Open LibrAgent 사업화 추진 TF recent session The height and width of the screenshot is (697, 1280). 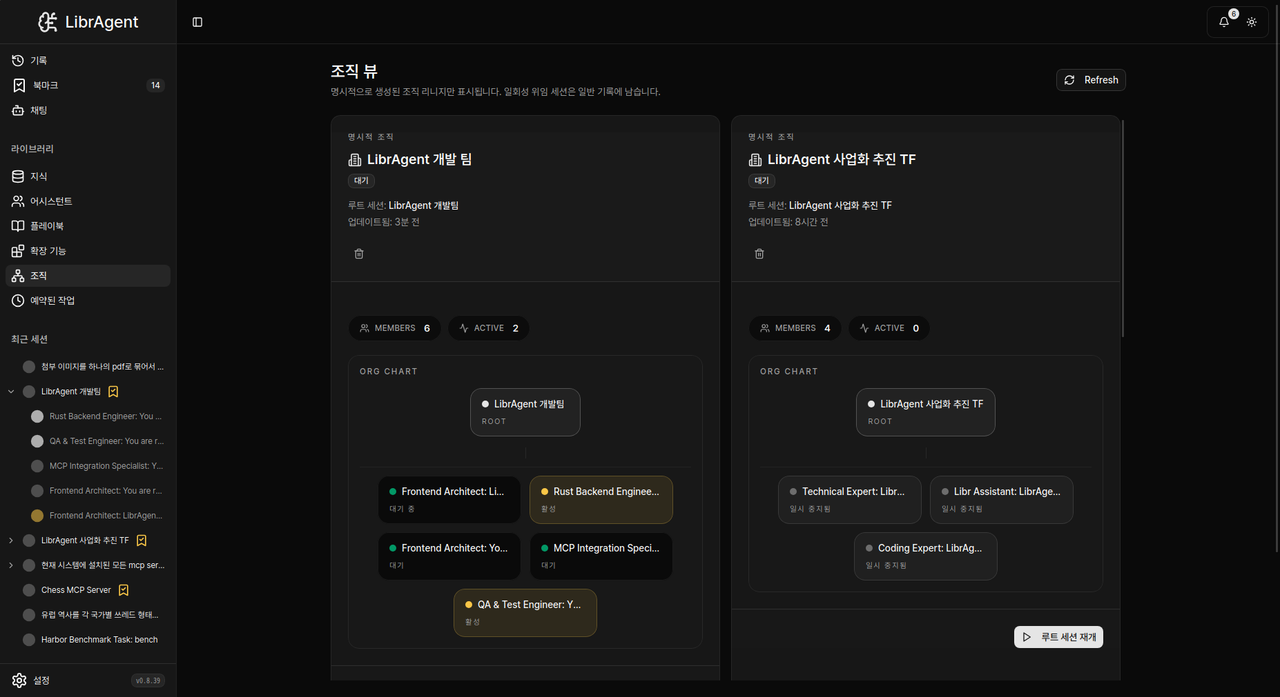(85, 540)
